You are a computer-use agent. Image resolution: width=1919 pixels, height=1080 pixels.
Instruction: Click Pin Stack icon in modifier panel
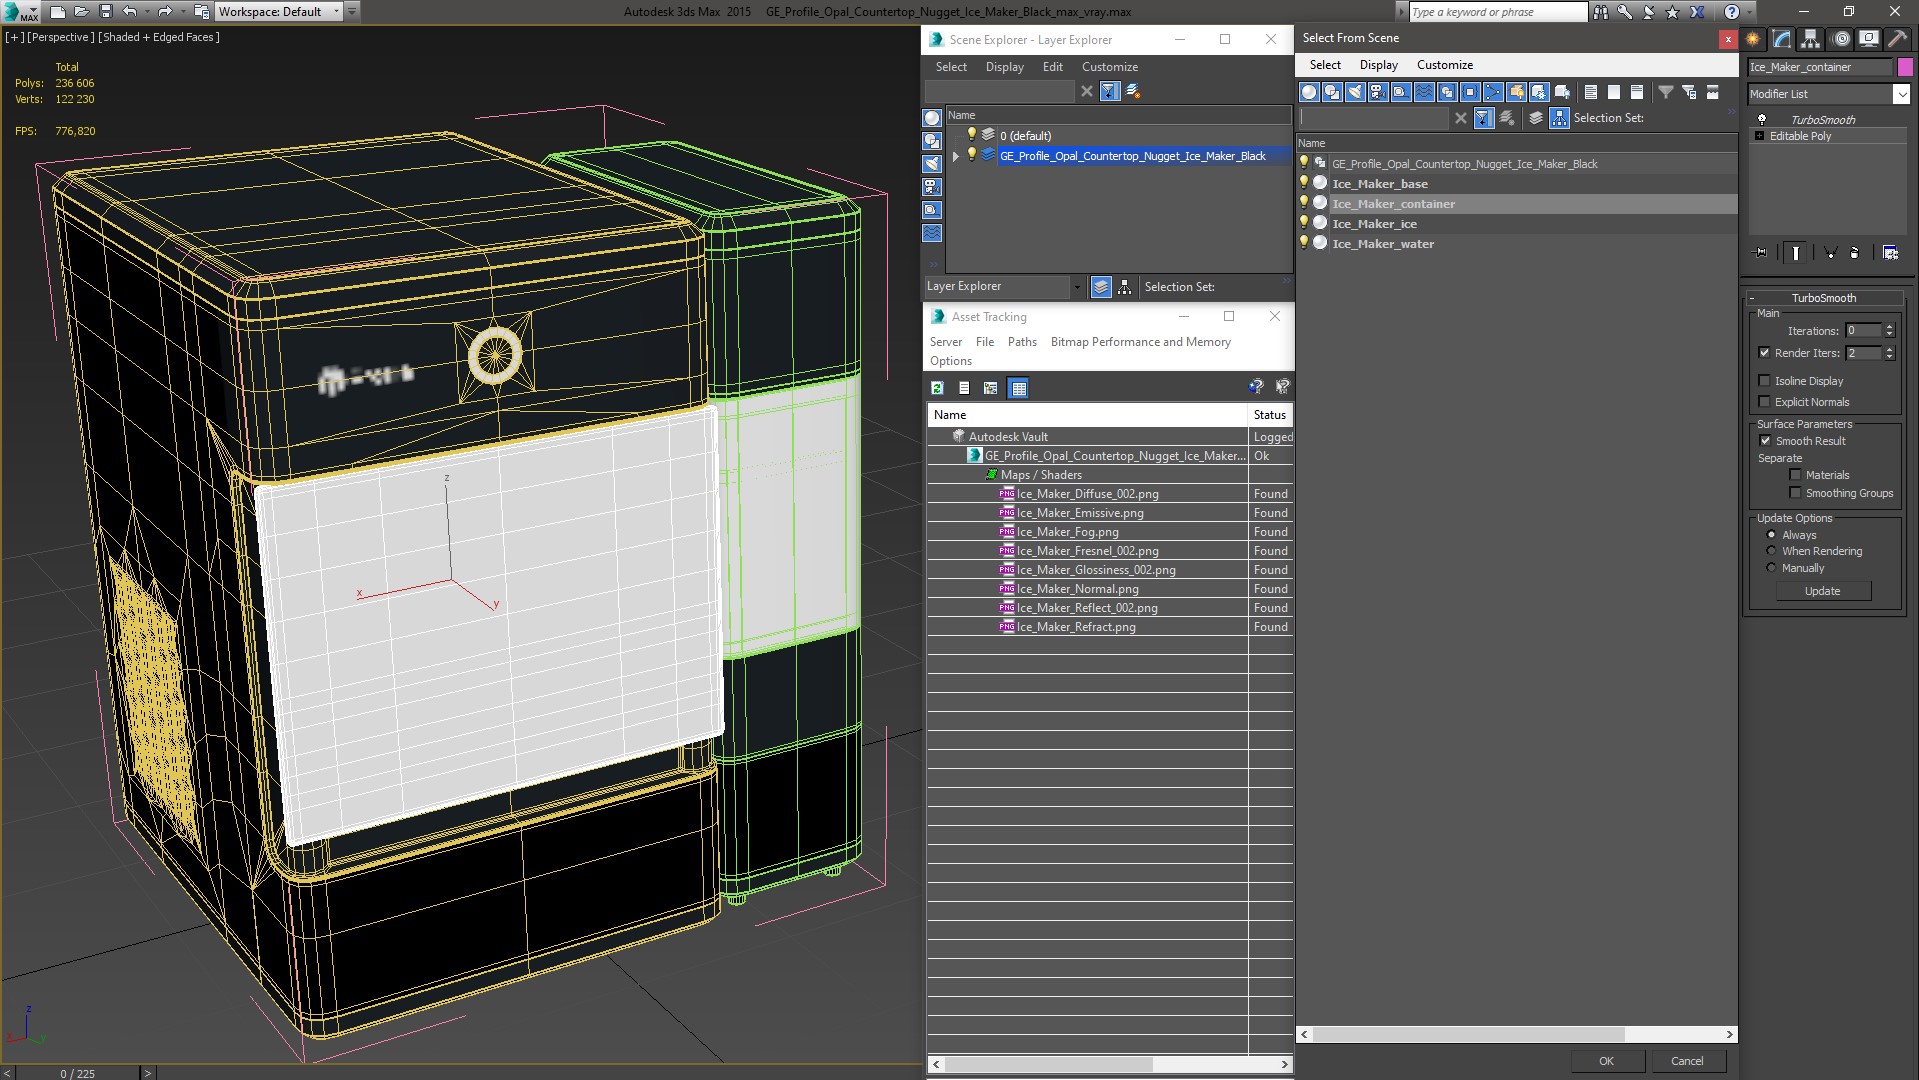1761,253
